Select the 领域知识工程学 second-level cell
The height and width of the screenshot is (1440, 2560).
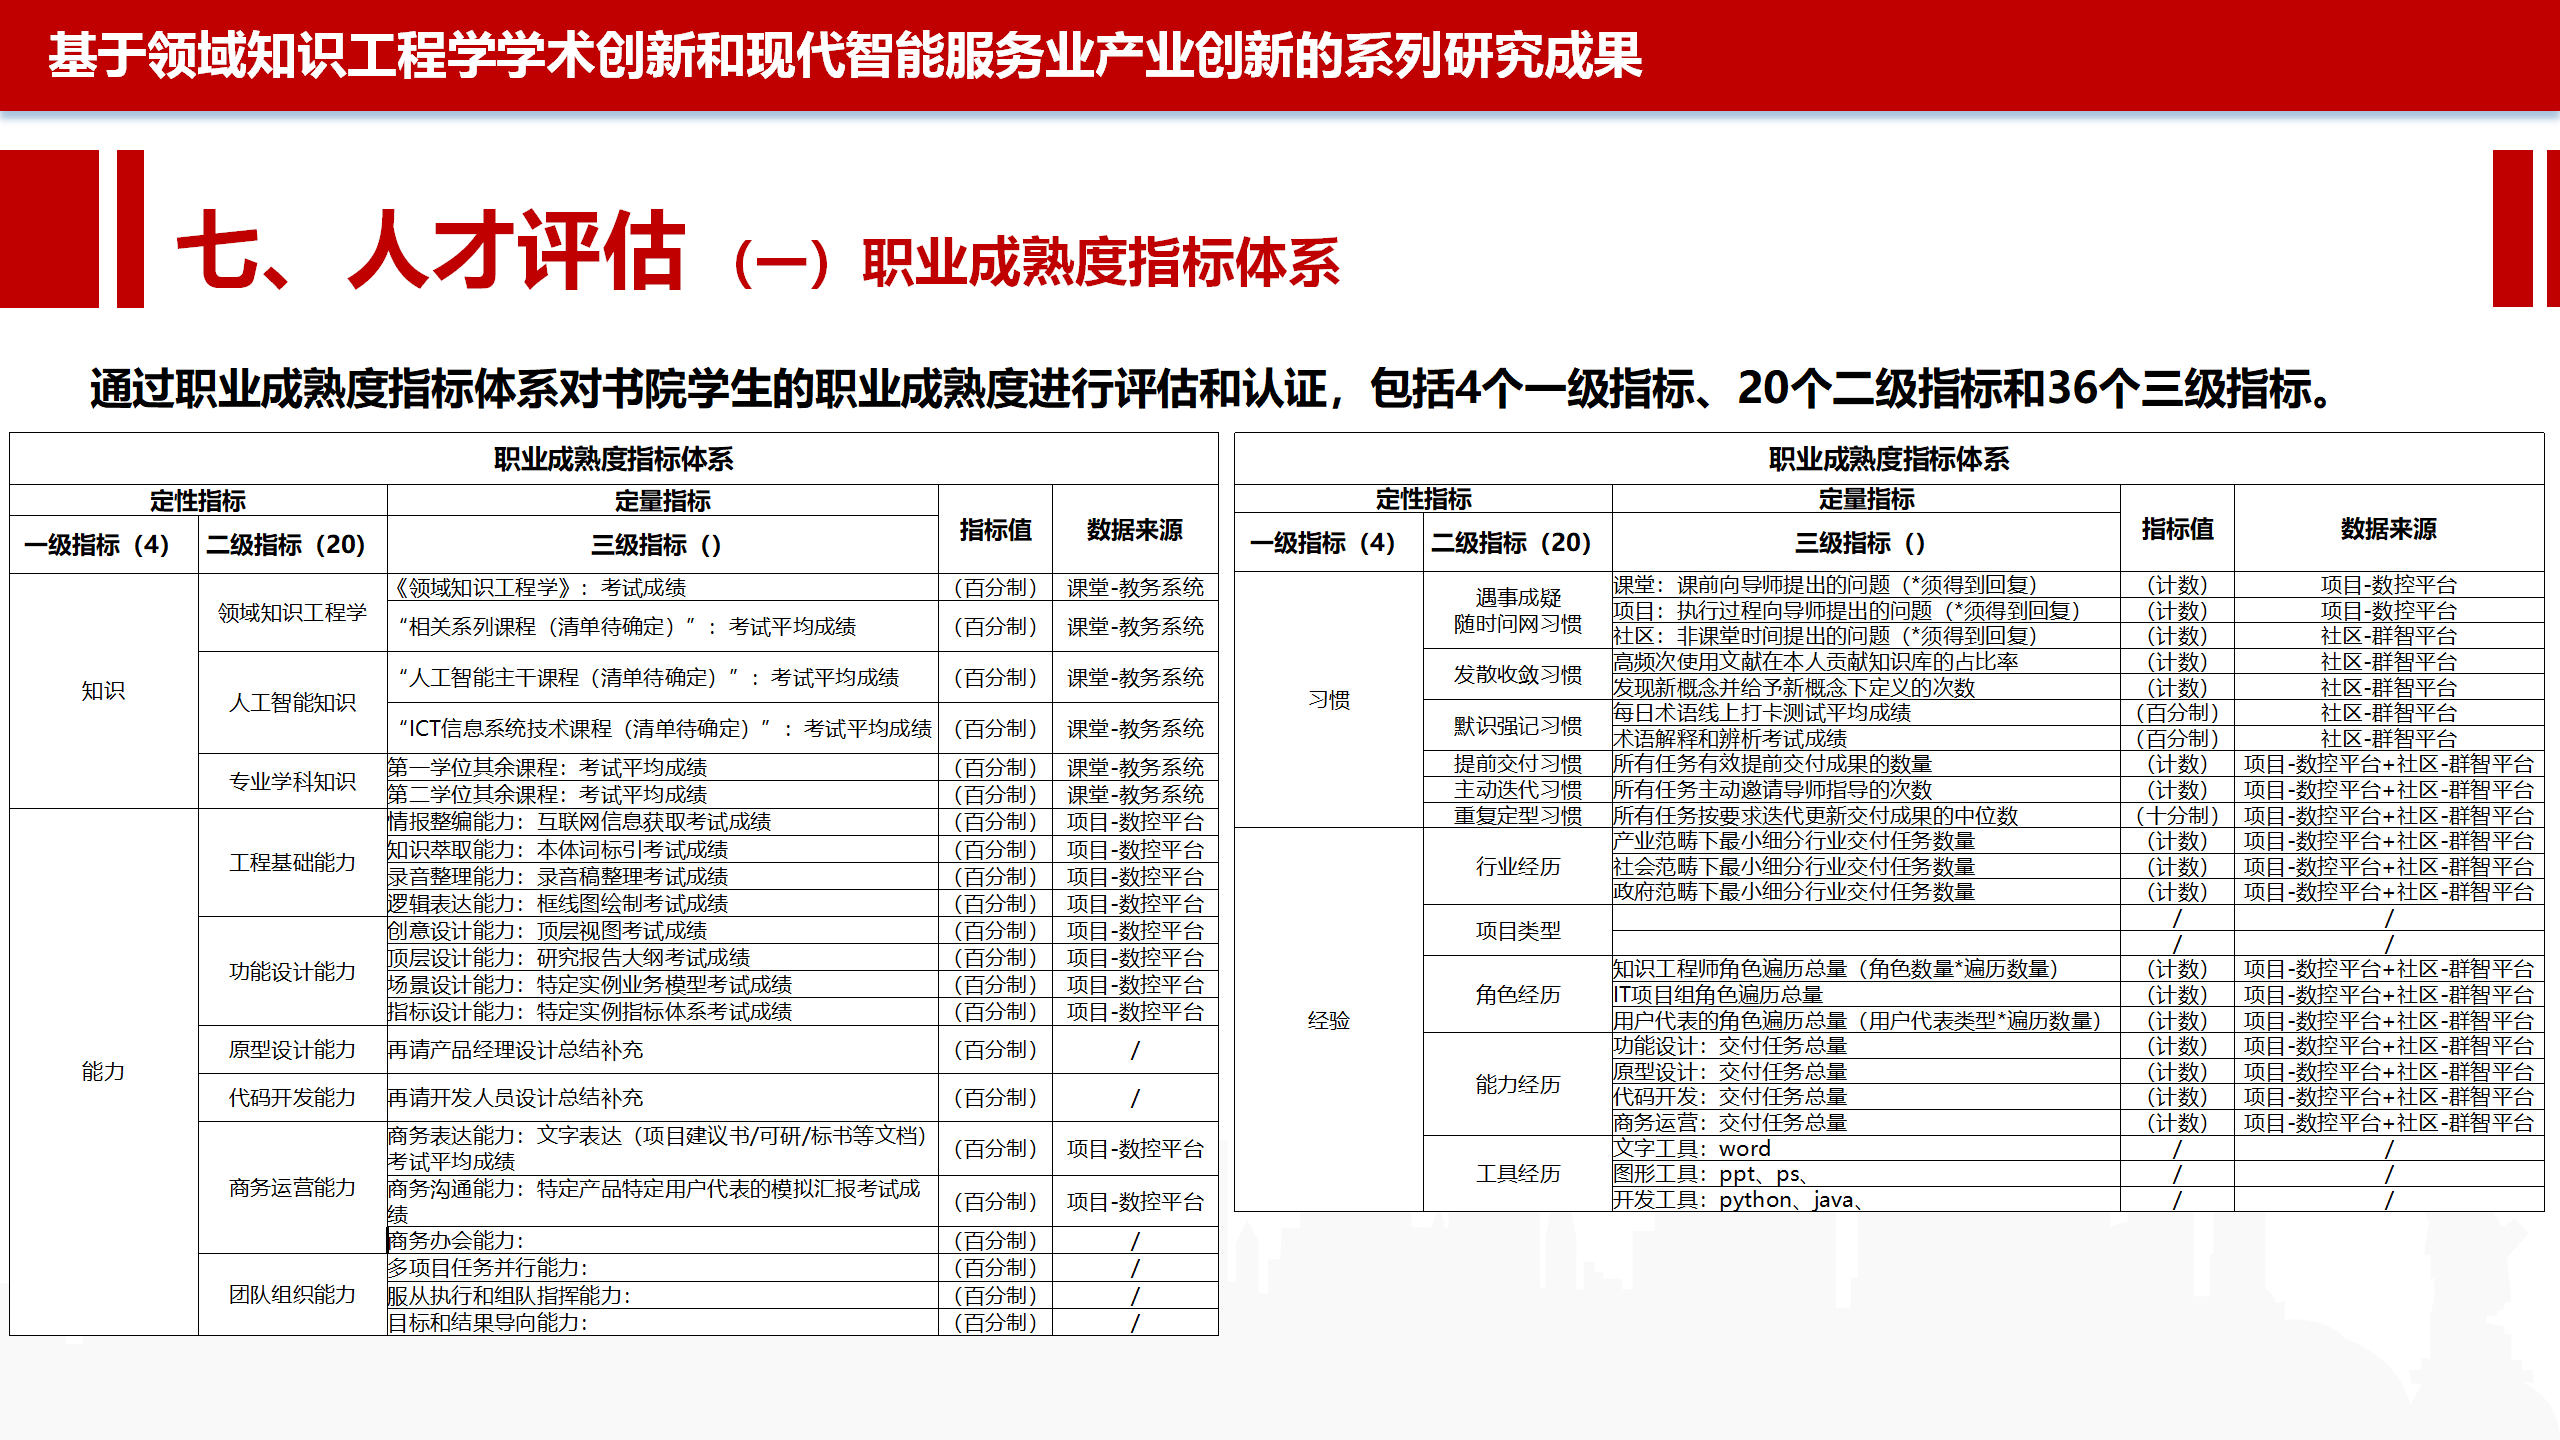click(292, 613)
